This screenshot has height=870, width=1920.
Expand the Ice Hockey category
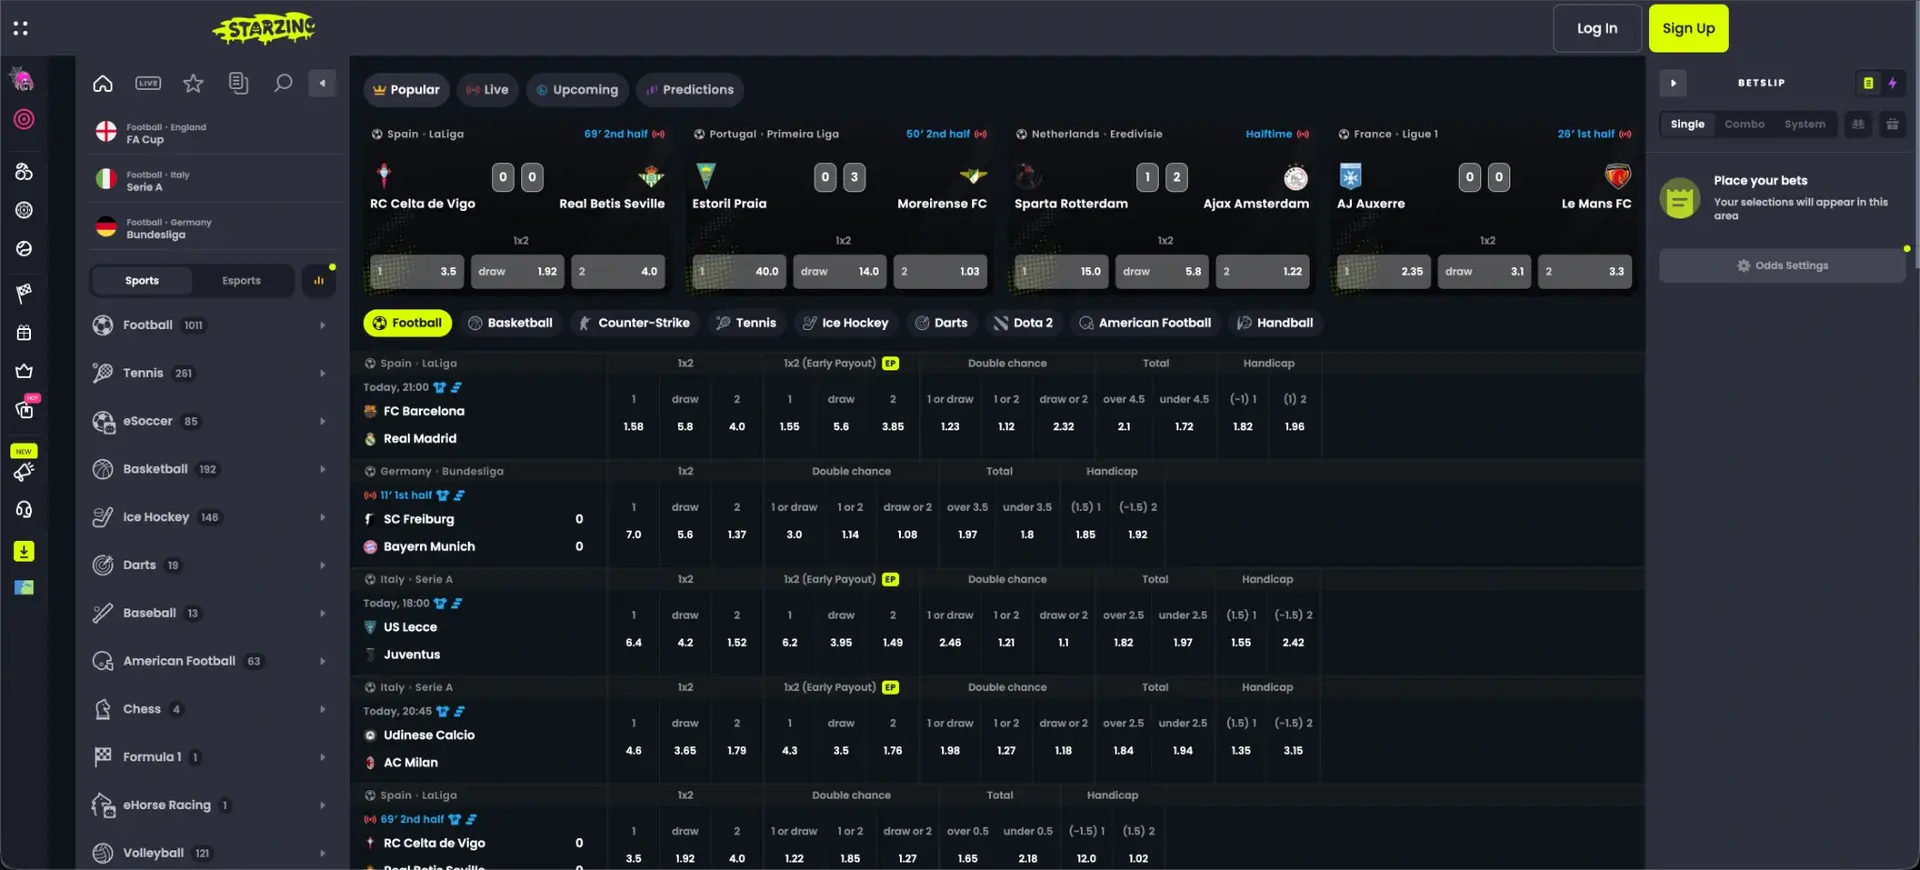pyautogui.click(x=210, y=517)
